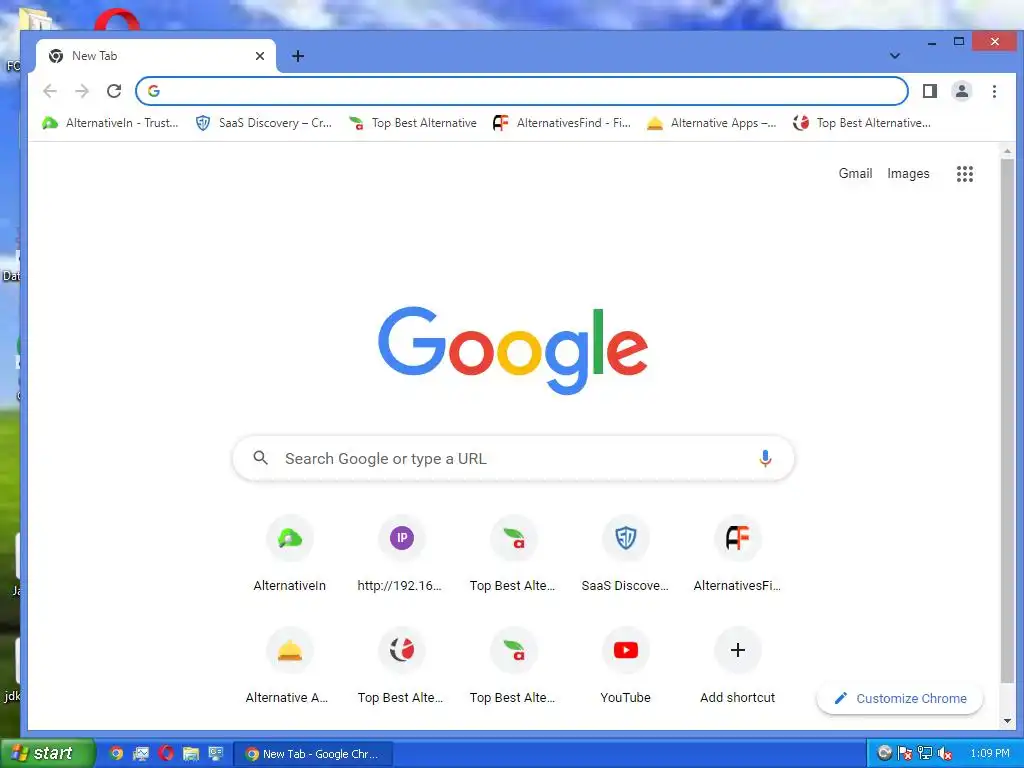Open Top Best Alte... tile below http://192.16...
The width and height of the screenshot is (1024, 768).
pyautogui.click(x=401, y=666)
